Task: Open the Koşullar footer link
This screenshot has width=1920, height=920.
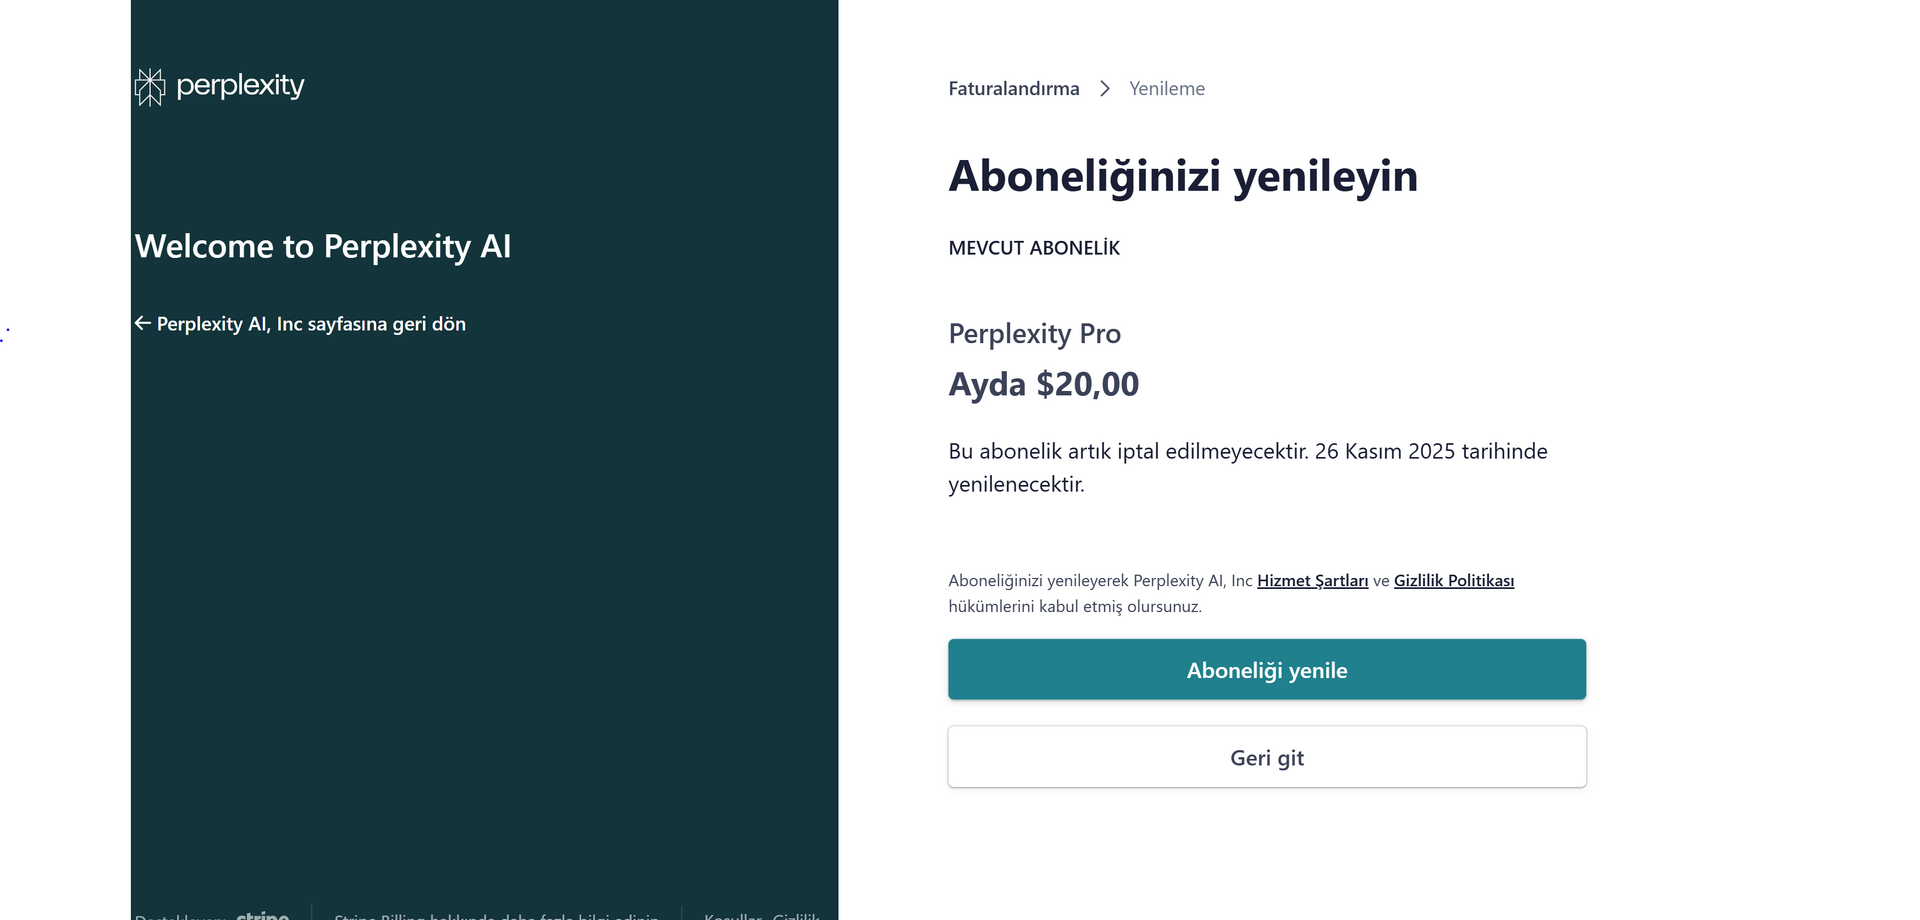Action: [x=732, y=916]
